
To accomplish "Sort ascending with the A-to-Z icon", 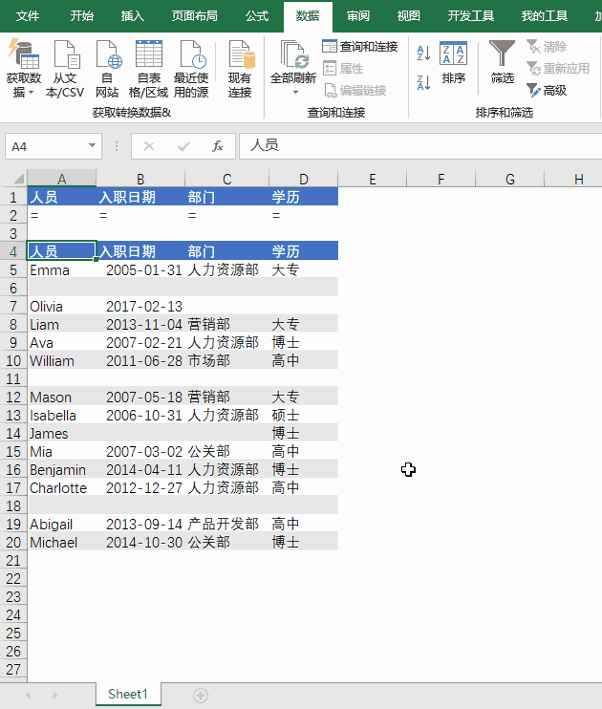I will (422, 54).
